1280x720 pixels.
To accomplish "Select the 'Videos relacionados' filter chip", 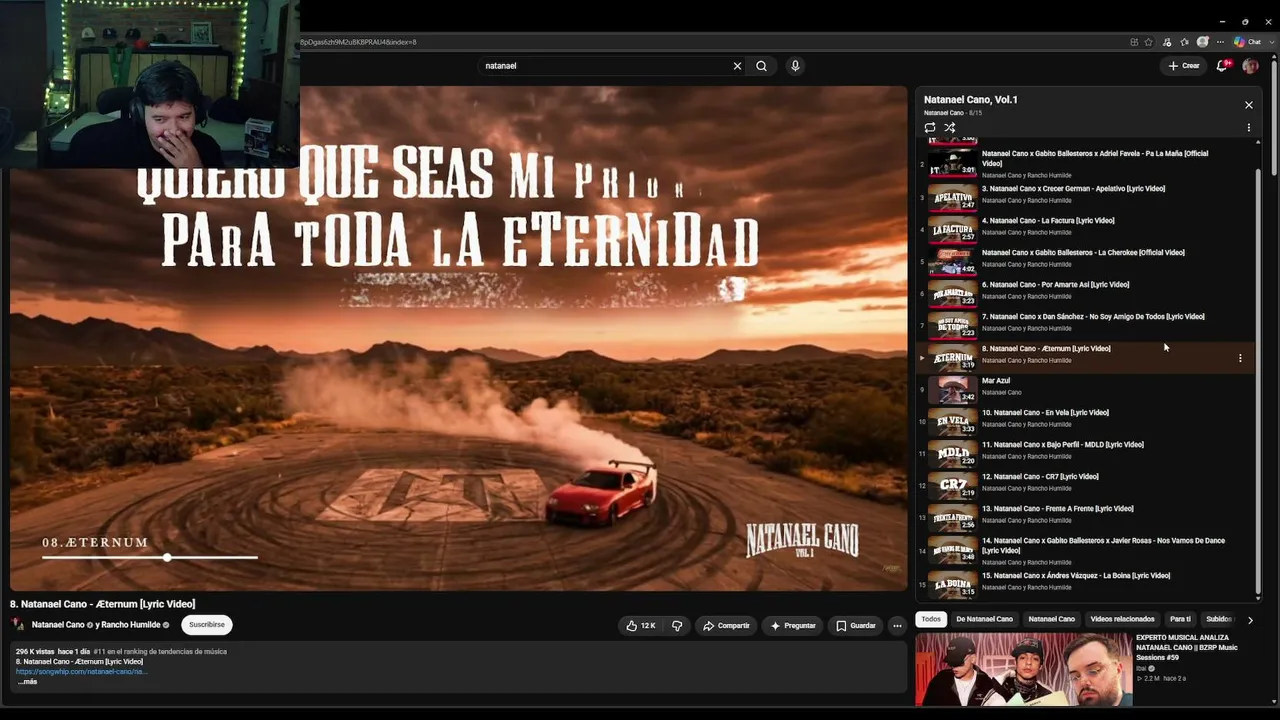I will (x=1122, y=619).
